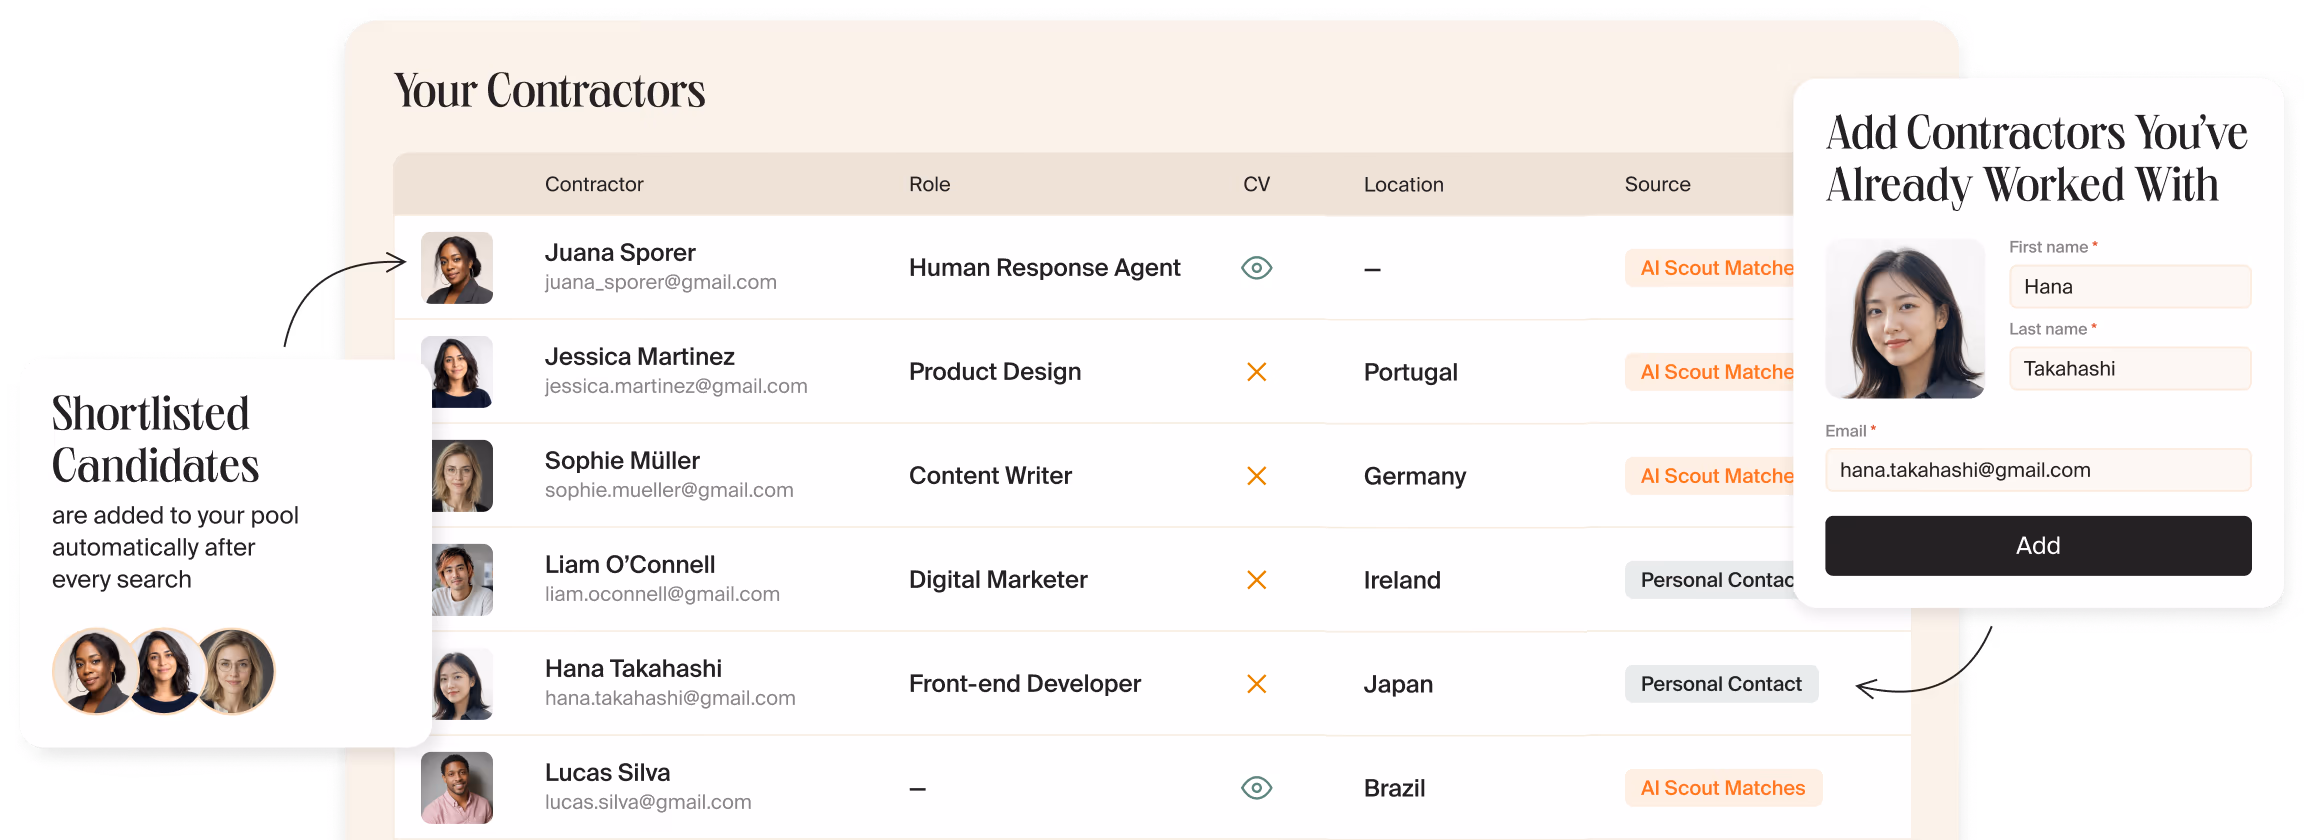The image size is (2304, 840).
Task: Click the CV cross icon for Sophie Müller
Action: pyautogui.click(x=1257, y=476)
